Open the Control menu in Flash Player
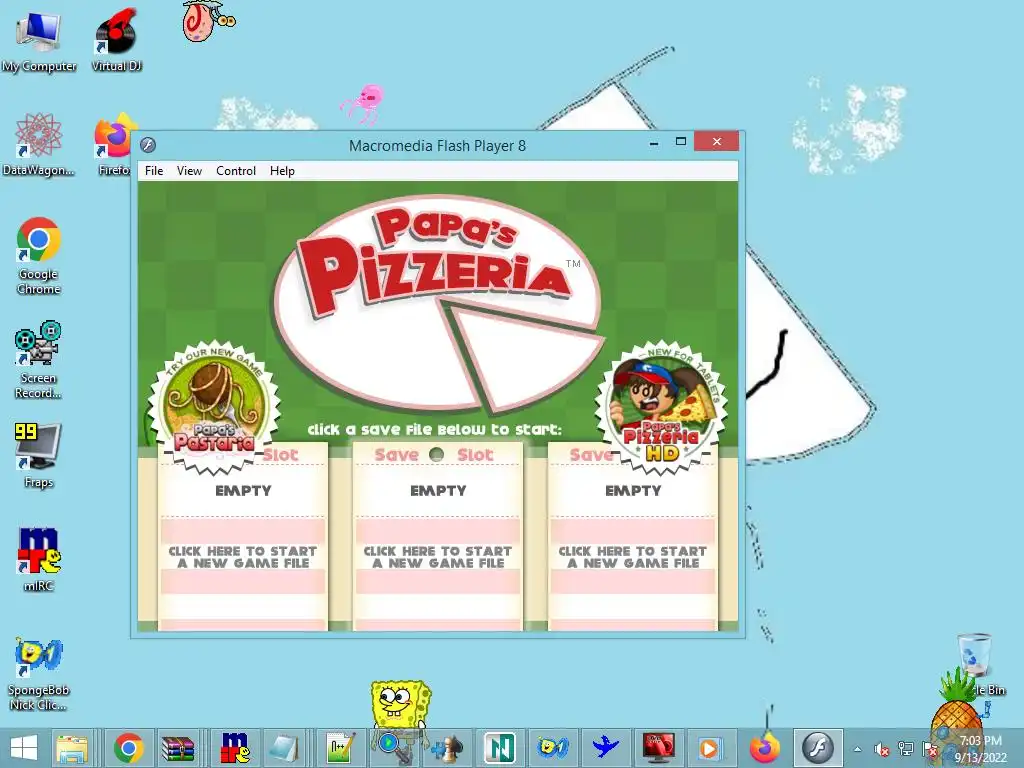 pos(236,170)
